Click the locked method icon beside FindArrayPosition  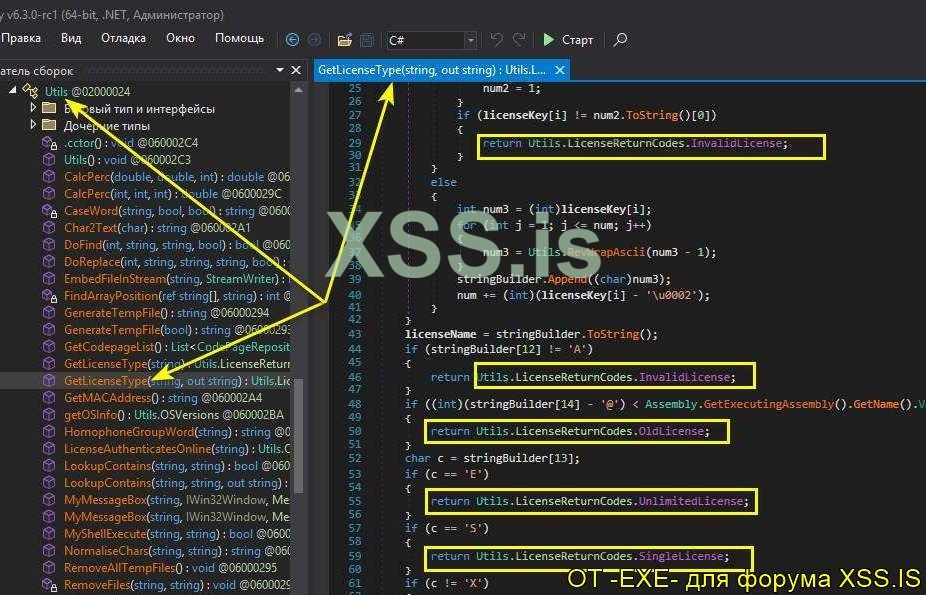click(x=49, y=296)
